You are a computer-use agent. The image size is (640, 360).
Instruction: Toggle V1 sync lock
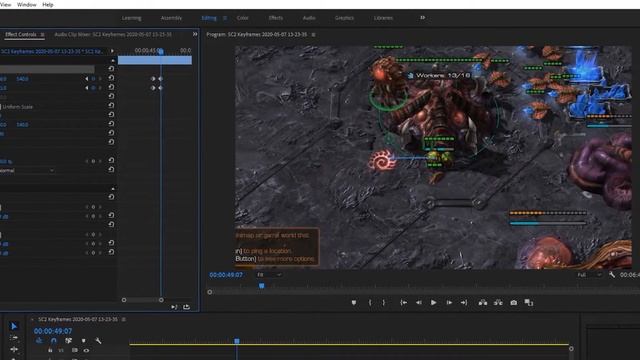pos(75,350)
